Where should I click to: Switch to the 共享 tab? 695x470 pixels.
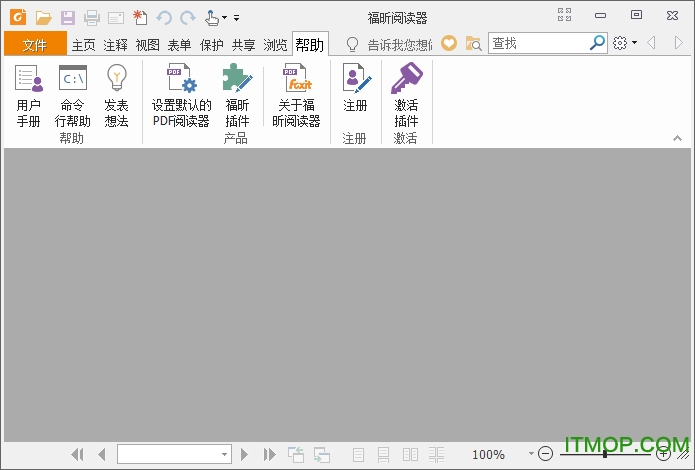243,45
